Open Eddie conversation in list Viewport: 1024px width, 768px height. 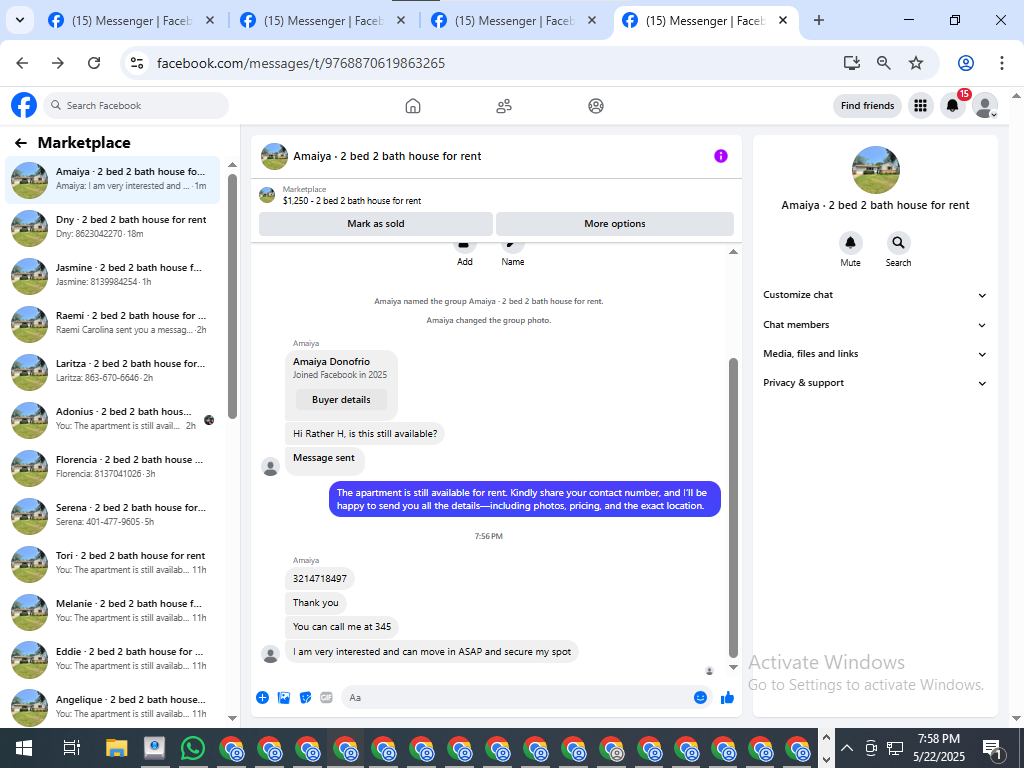tap(112, 659)
